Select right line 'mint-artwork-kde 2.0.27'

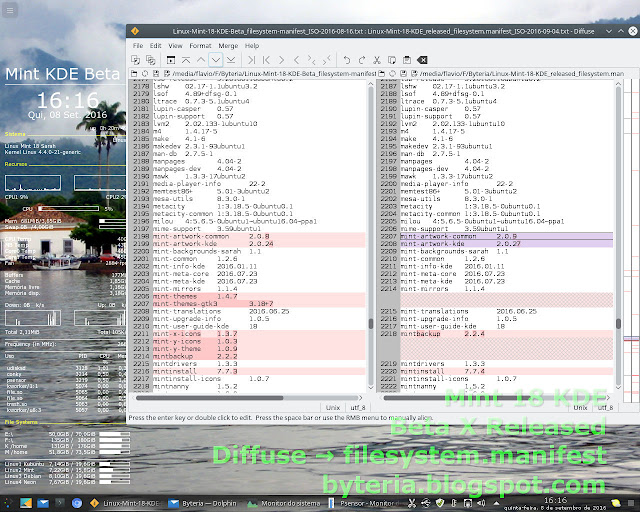(x=507, y=244)
